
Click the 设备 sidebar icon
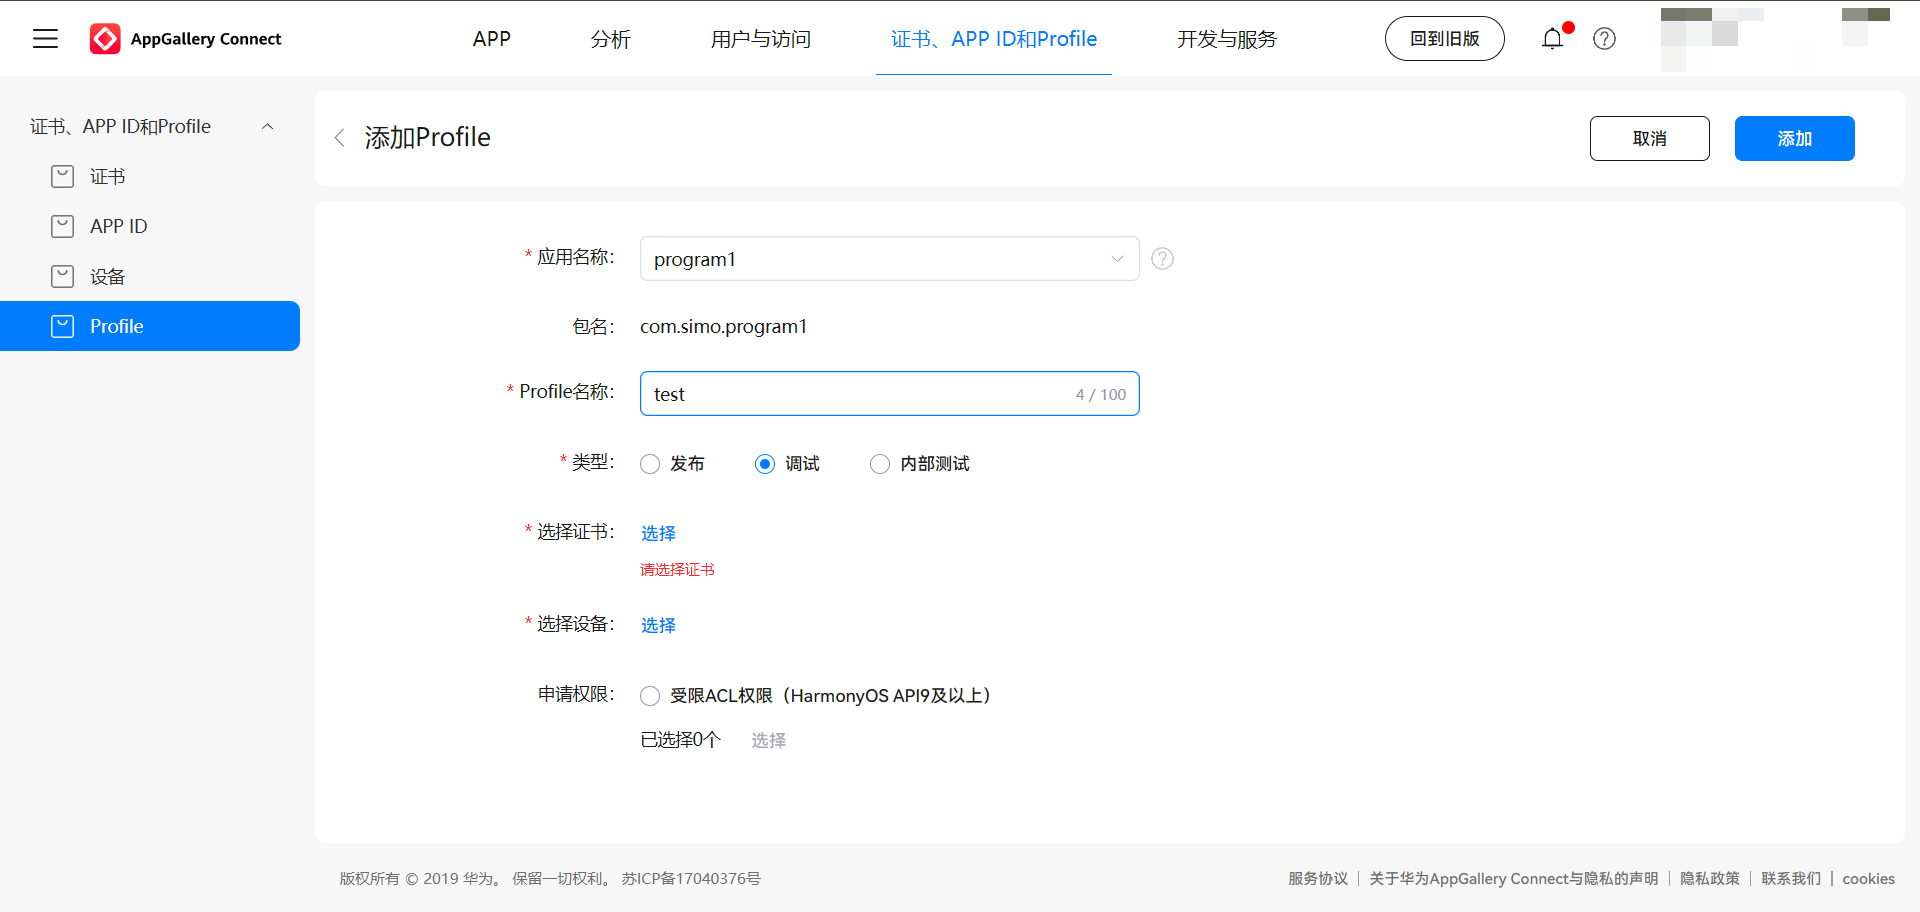pyautogui.click(x=62, y=277)
